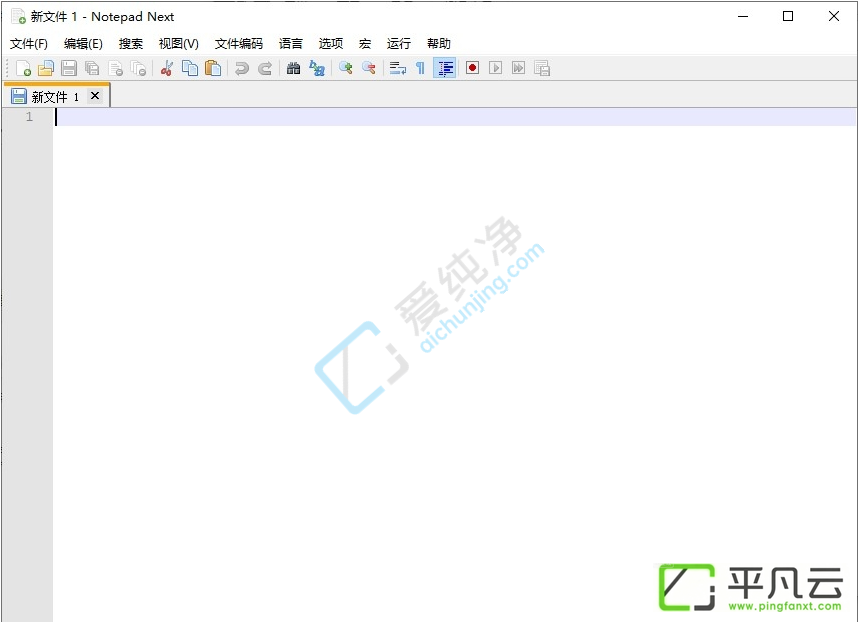Image resolution: width=860 pixels, height=622 pixels.
Task: Open the 搜索 menu
Action: pos(131,43)
